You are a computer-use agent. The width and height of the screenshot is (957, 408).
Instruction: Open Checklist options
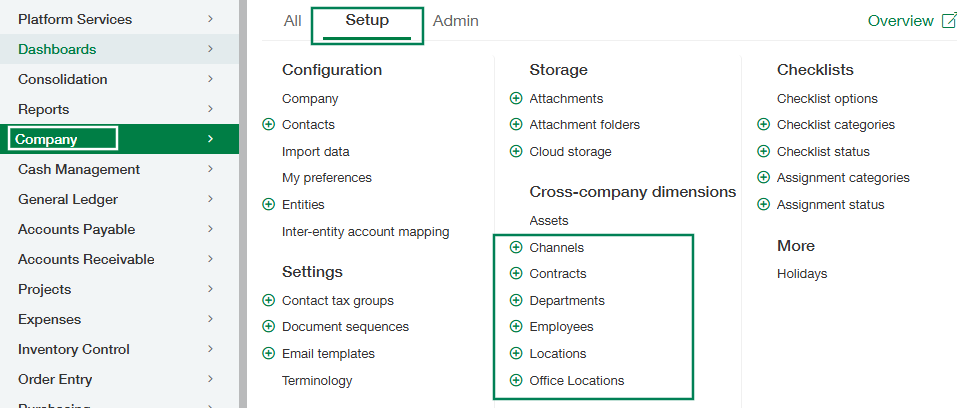(827, 98)
